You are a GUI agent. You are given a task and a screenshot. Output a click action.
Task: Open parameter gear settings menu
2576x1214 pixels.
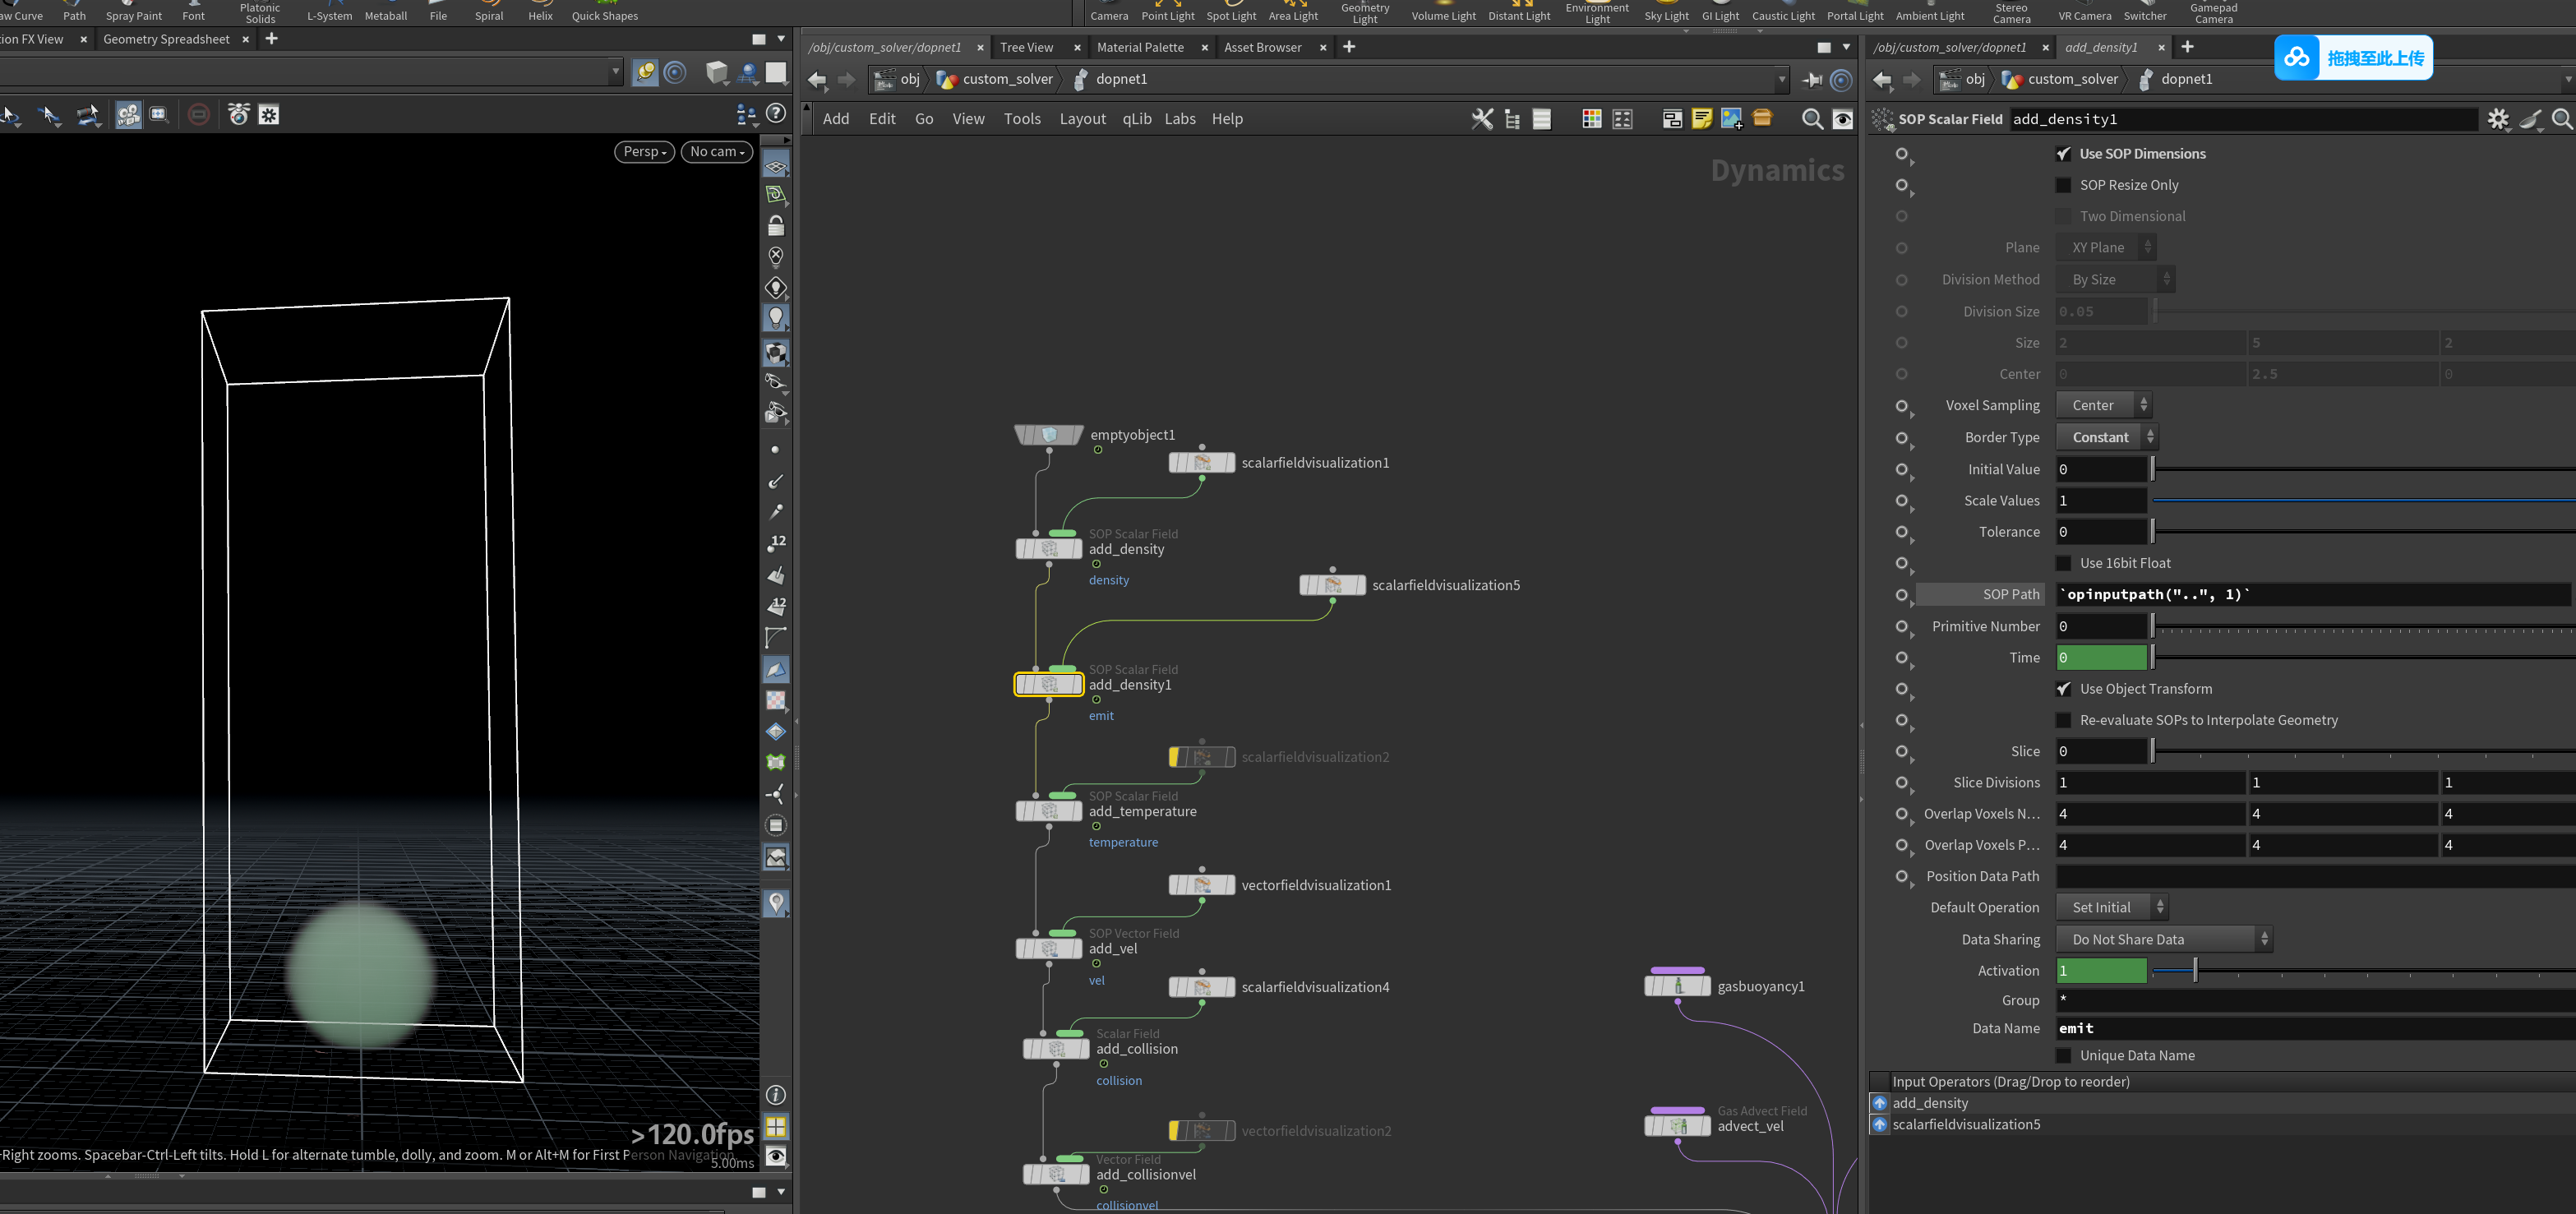2498,119
